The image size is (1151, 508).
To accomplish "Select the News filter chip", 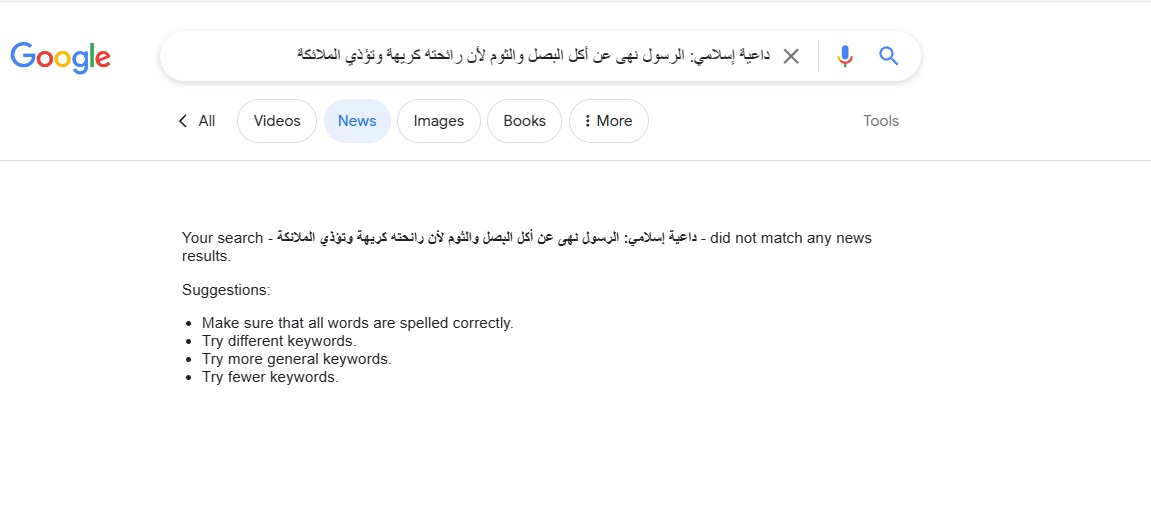I will pyautogui.click(x=357, y=121).
